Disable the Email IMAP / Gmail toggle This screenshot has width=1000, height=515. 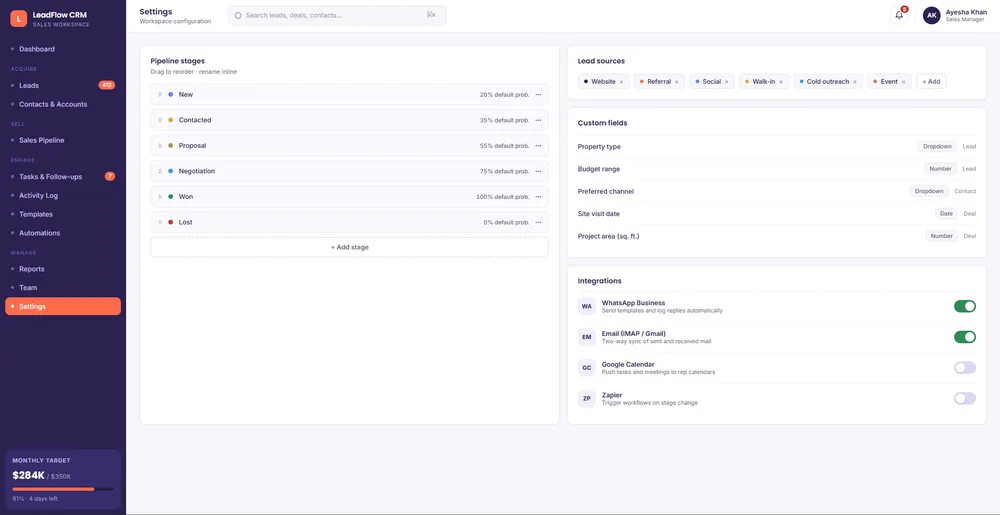(x=964, y=337)
